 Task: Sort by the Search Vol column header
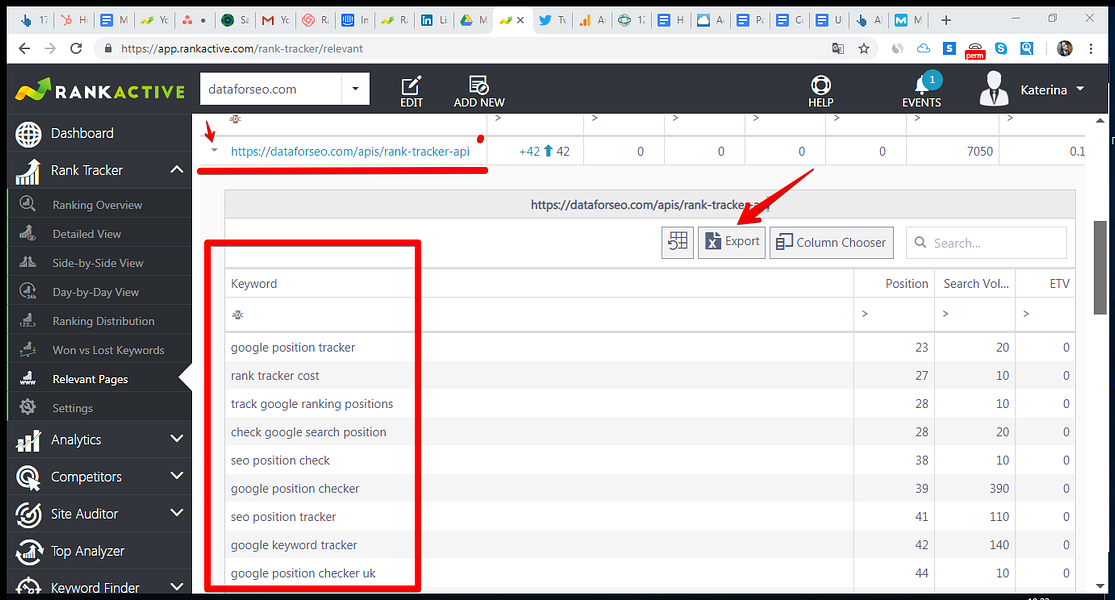(x=975, y=284)
